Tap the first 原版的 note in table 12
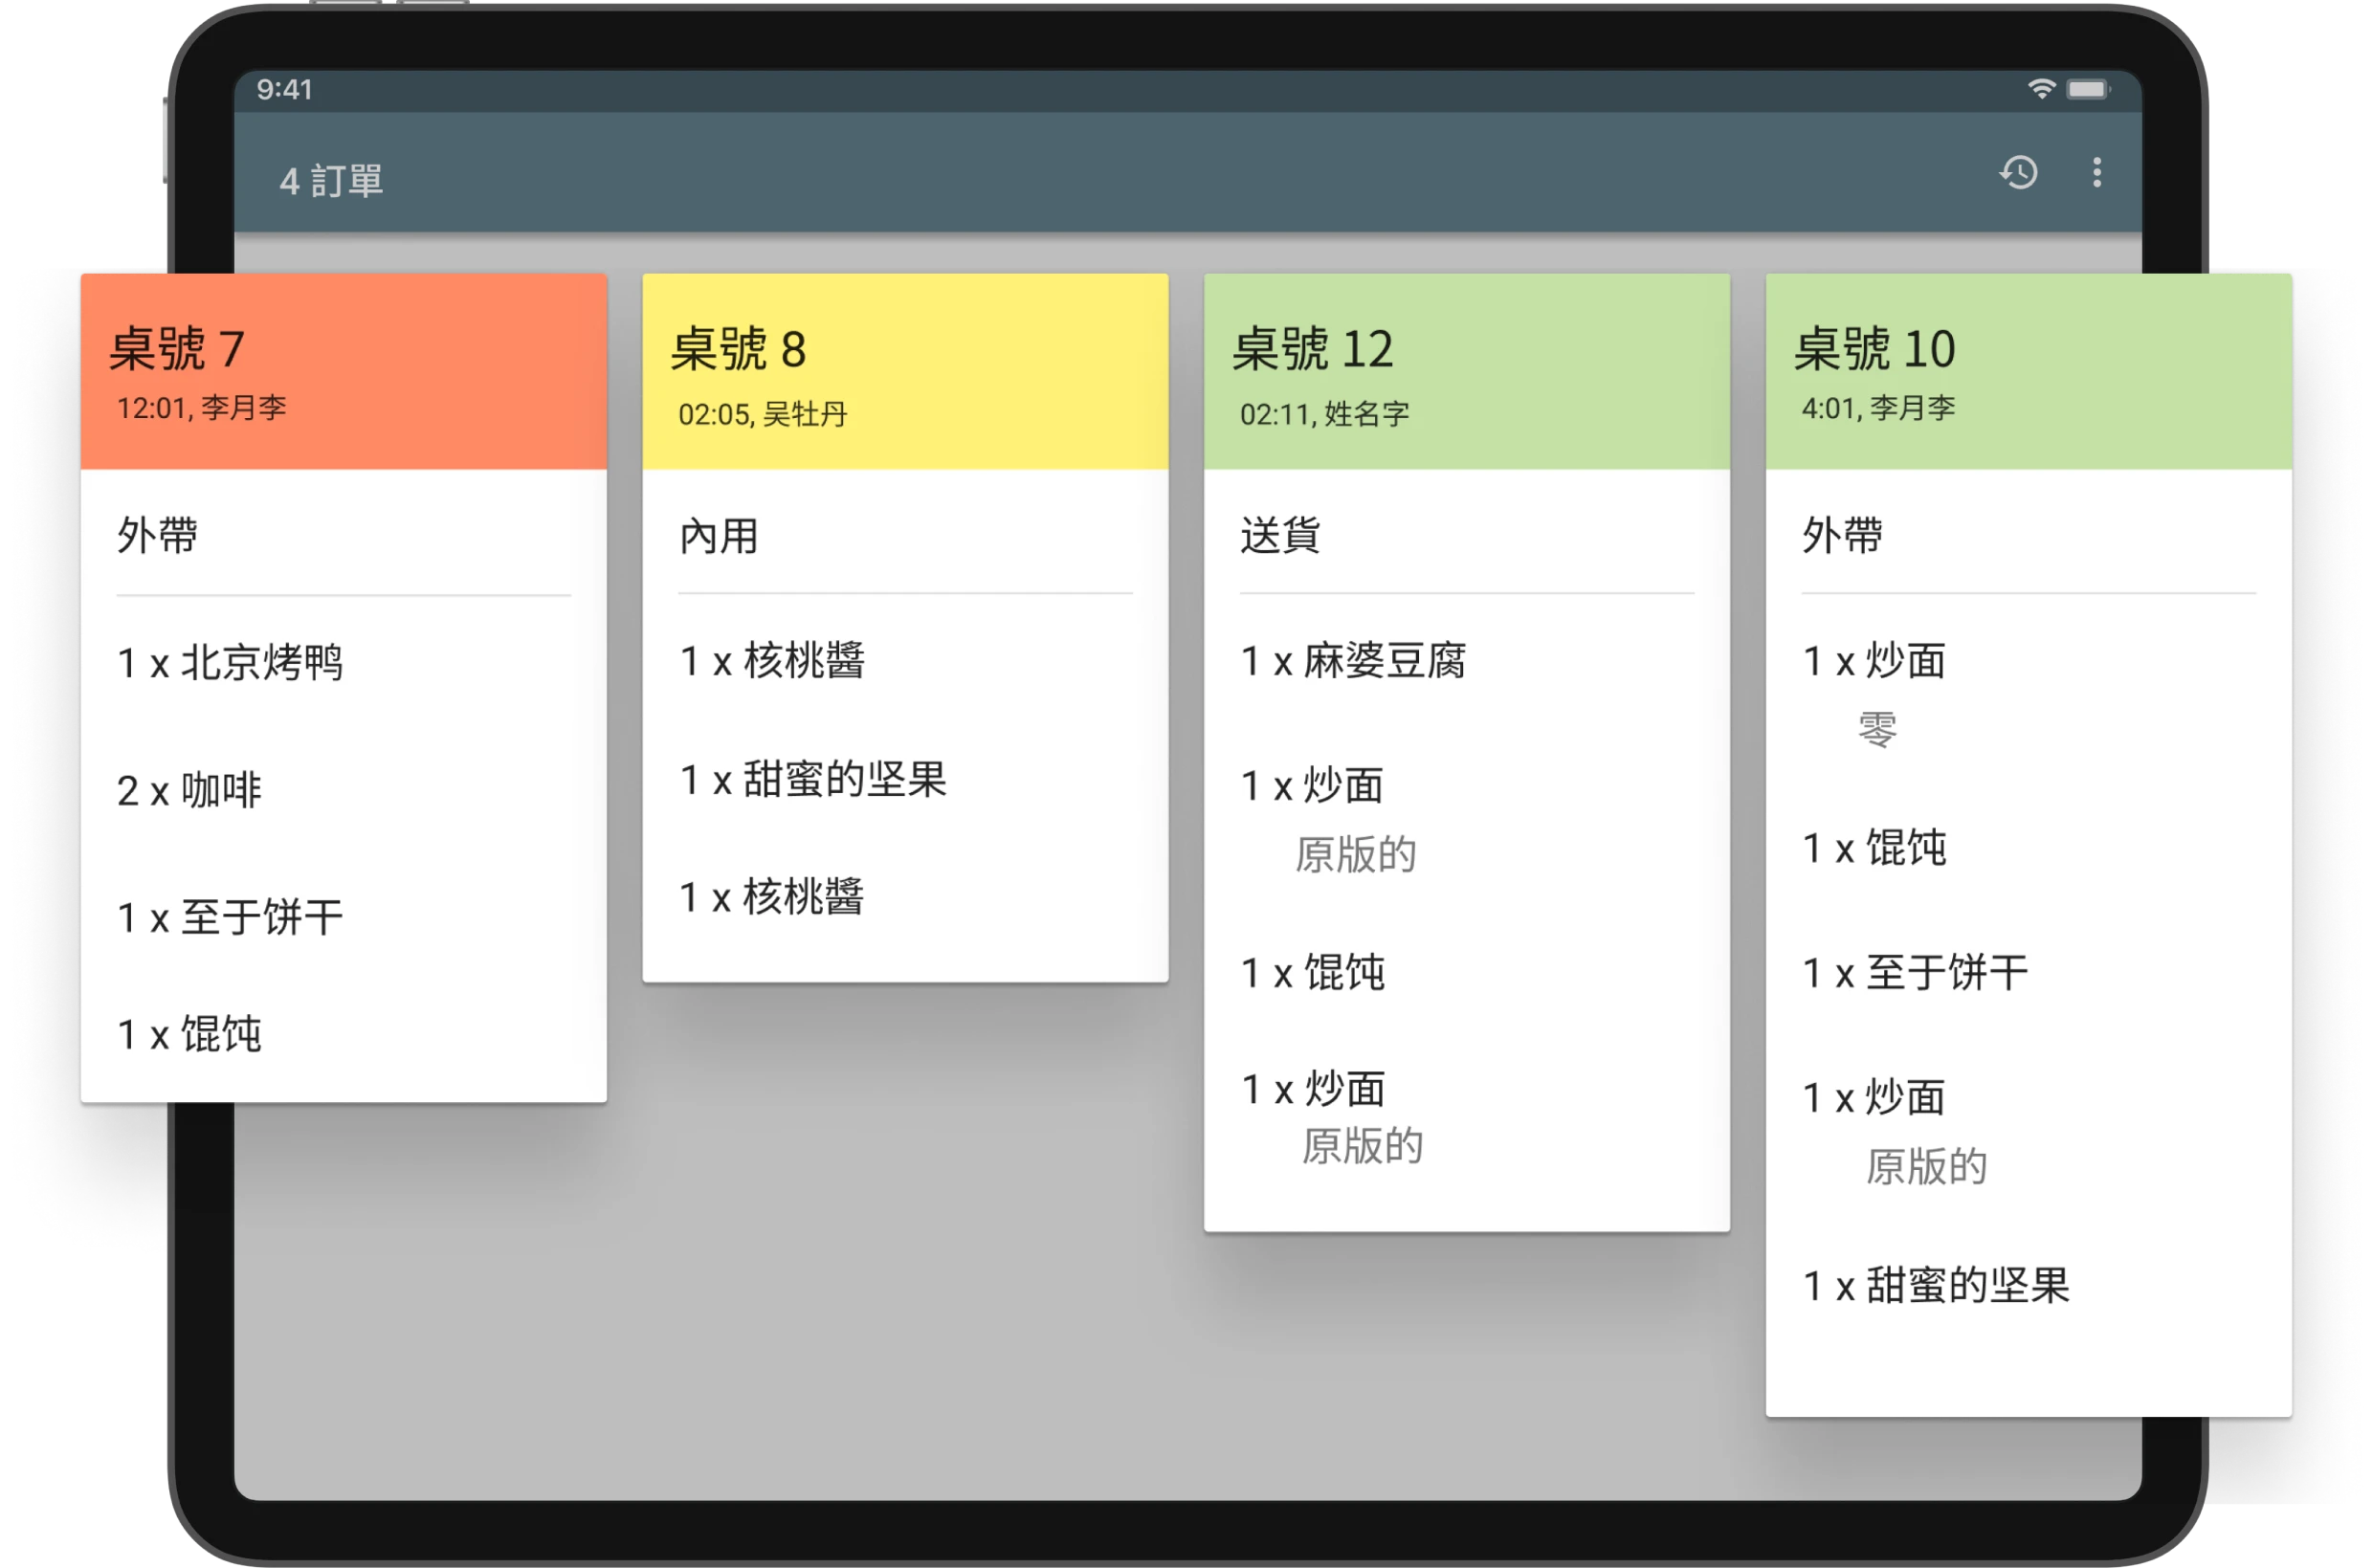The width and height of the screenshot is (2373, 1568). point(1355,855)
